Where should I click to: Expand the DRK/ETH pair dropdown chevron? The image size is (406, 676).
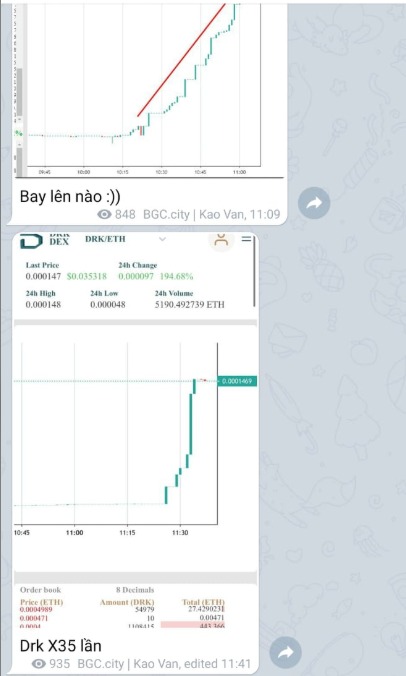[162, 239]
